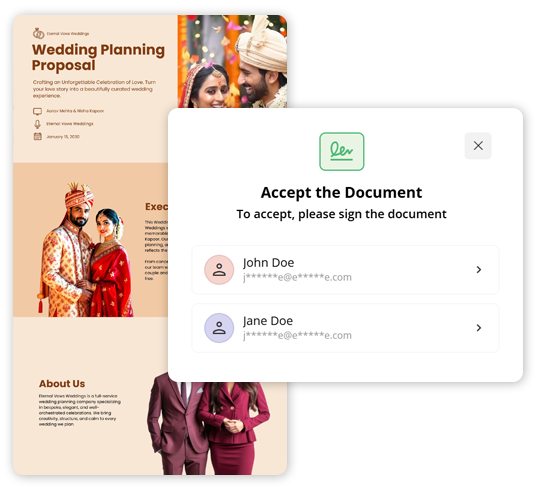The height and width of the screenshot is (490, 536).
Task: Click the wedding rings logo icon
Action: coord(38,33)
